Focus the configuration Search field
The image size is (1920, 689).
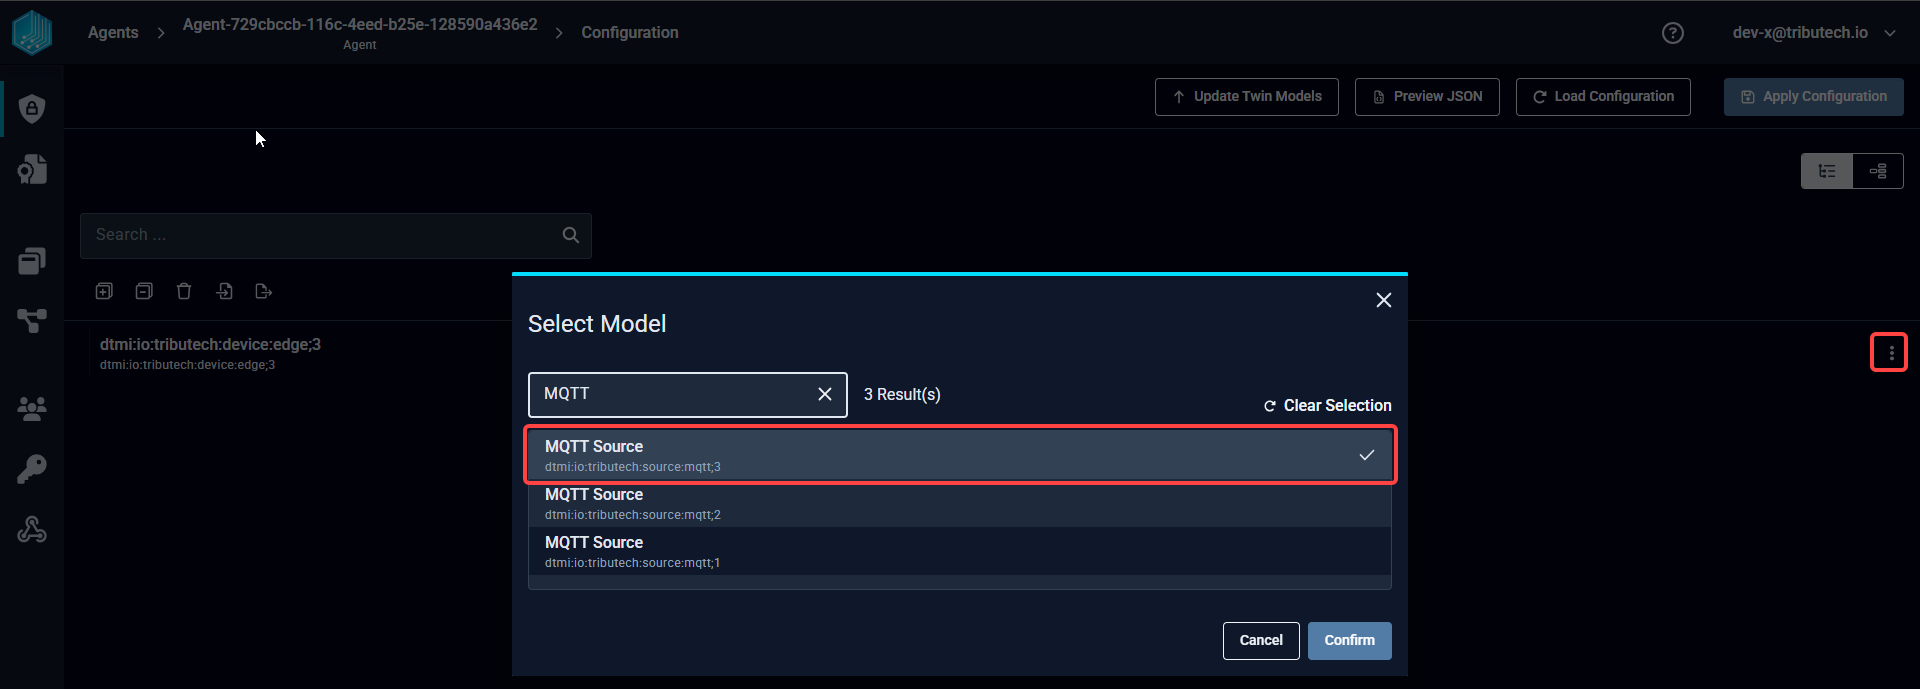(x=336, y=235)
